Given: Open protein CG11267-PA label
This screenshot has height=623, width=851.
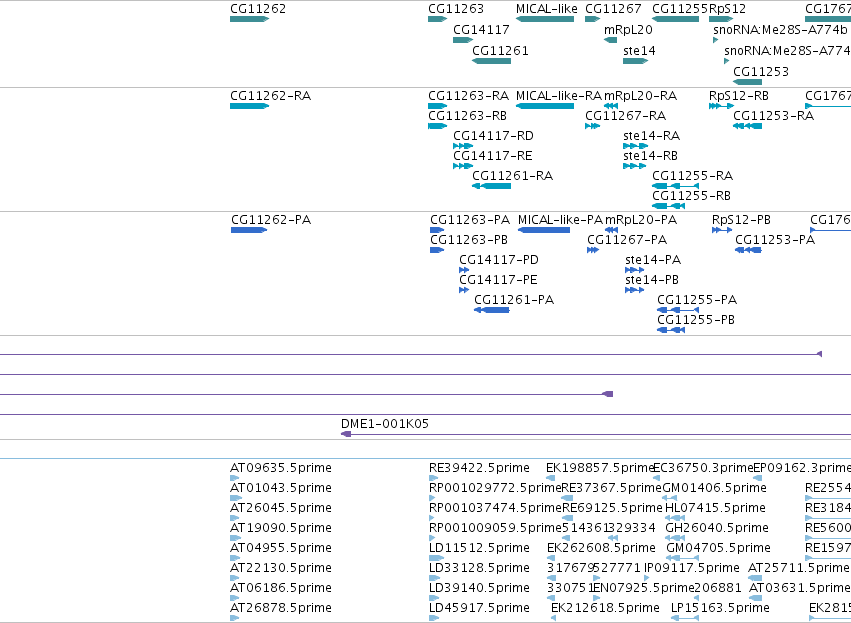Looking at the screenshot, I should 627,240.
